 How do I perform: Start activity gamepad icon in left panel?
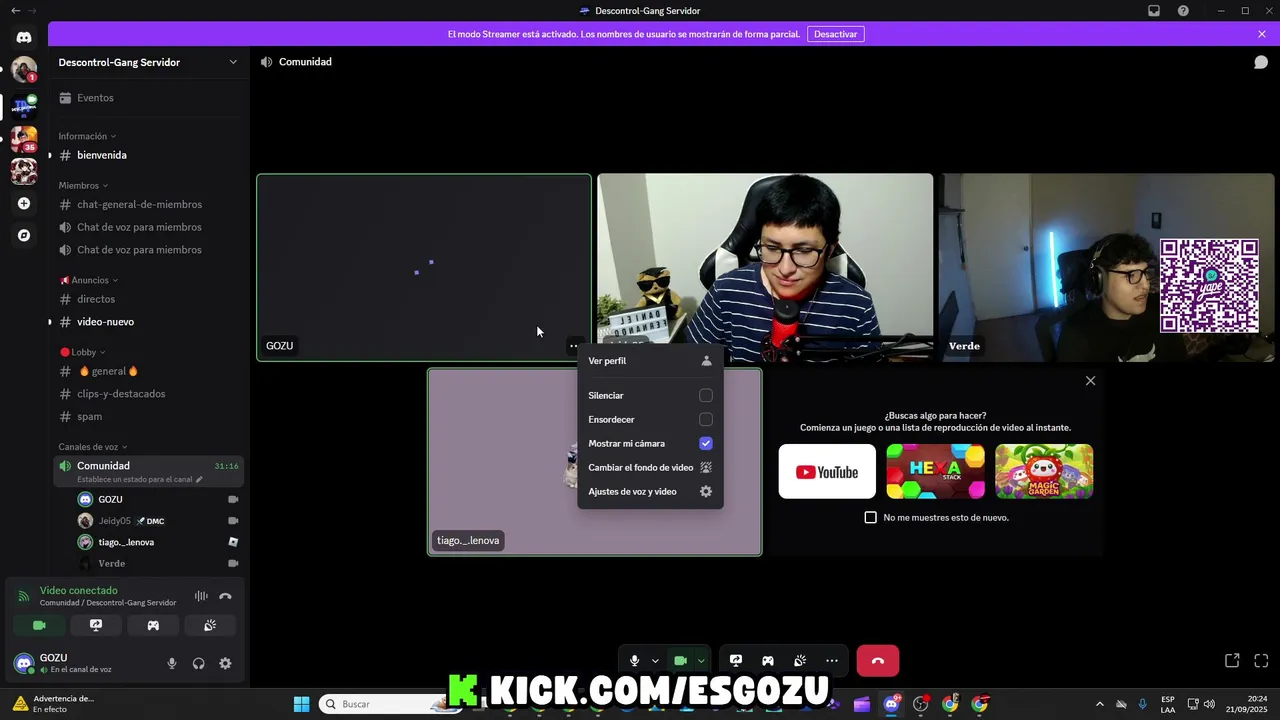[153, 625]
